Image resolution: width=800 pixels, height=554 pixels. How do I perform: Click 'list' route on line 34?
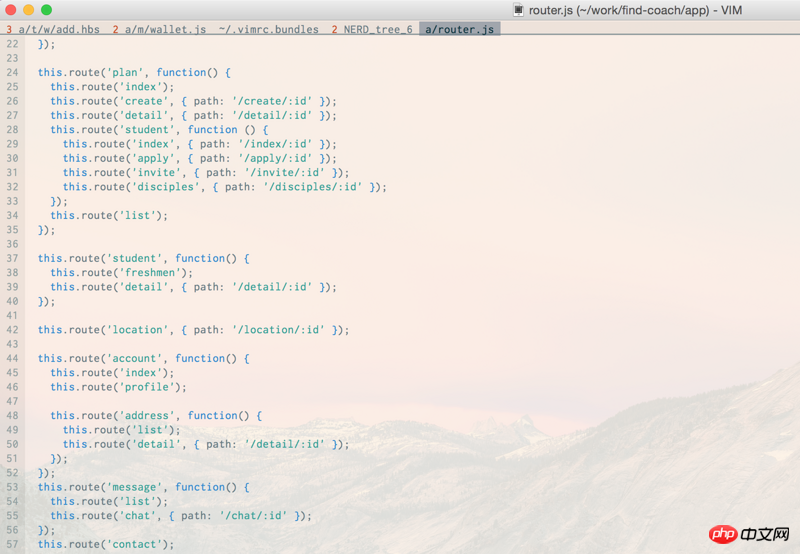point(138,215)
